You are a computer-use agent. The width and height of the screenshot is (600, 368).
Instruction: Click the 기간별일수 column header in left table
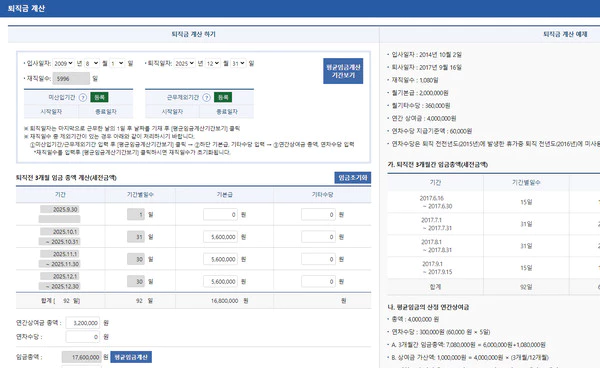pyautogui.click(x=140, y=195)
